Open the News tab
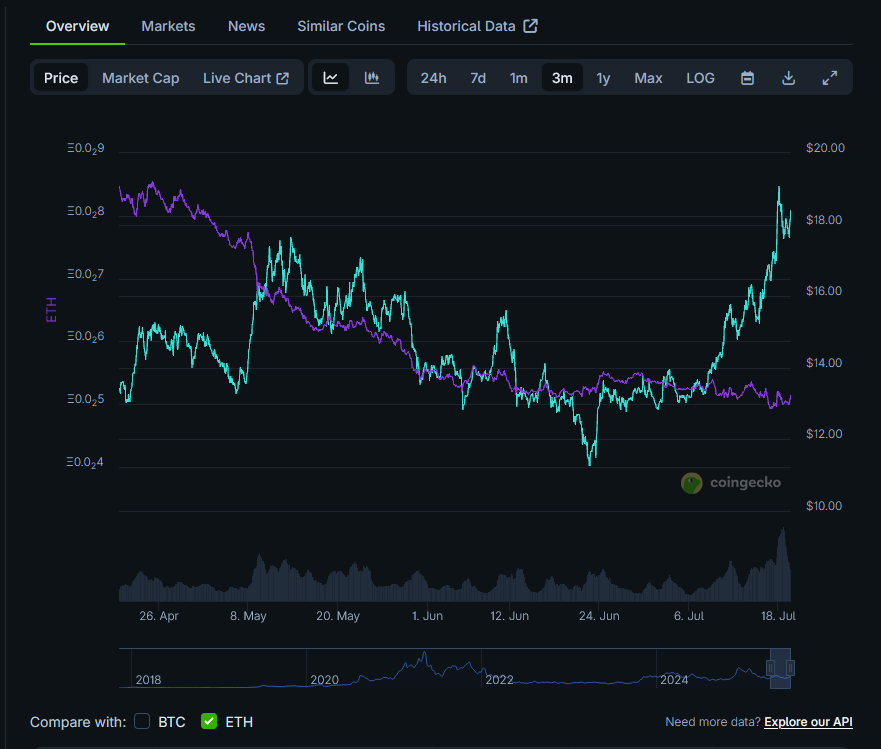 tap(246, 26)
